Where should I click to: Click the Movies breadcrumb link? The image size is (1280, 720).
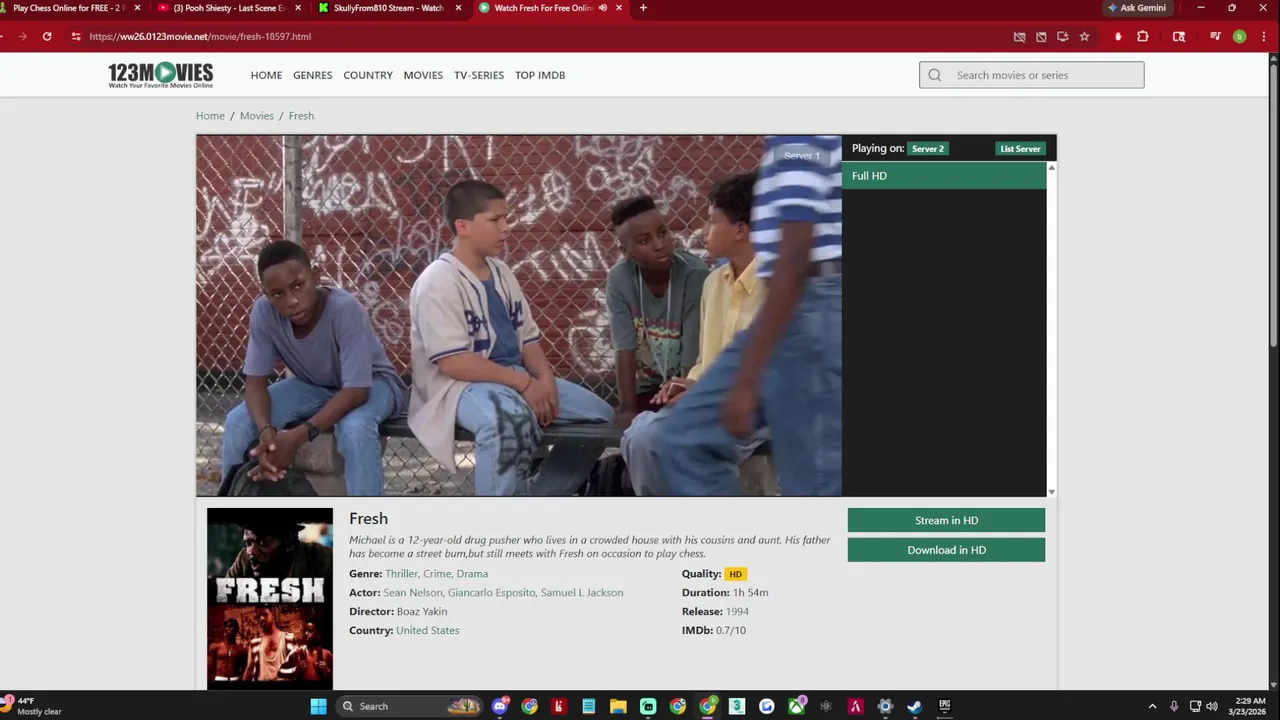(257, 116)
